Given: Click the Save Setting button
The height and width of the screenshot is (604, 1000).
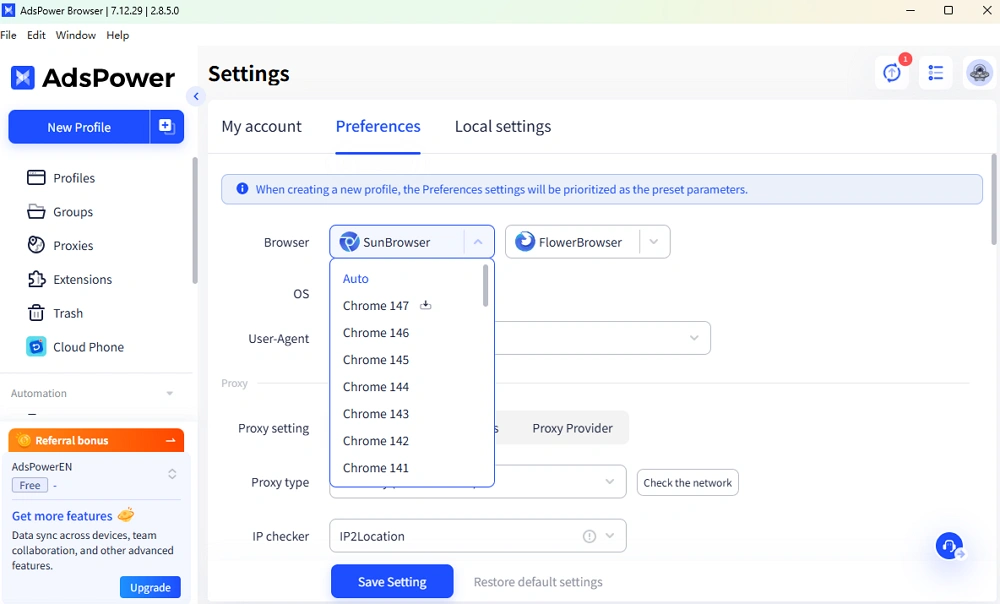Looking at the screenshot, I should click(392, 582).
